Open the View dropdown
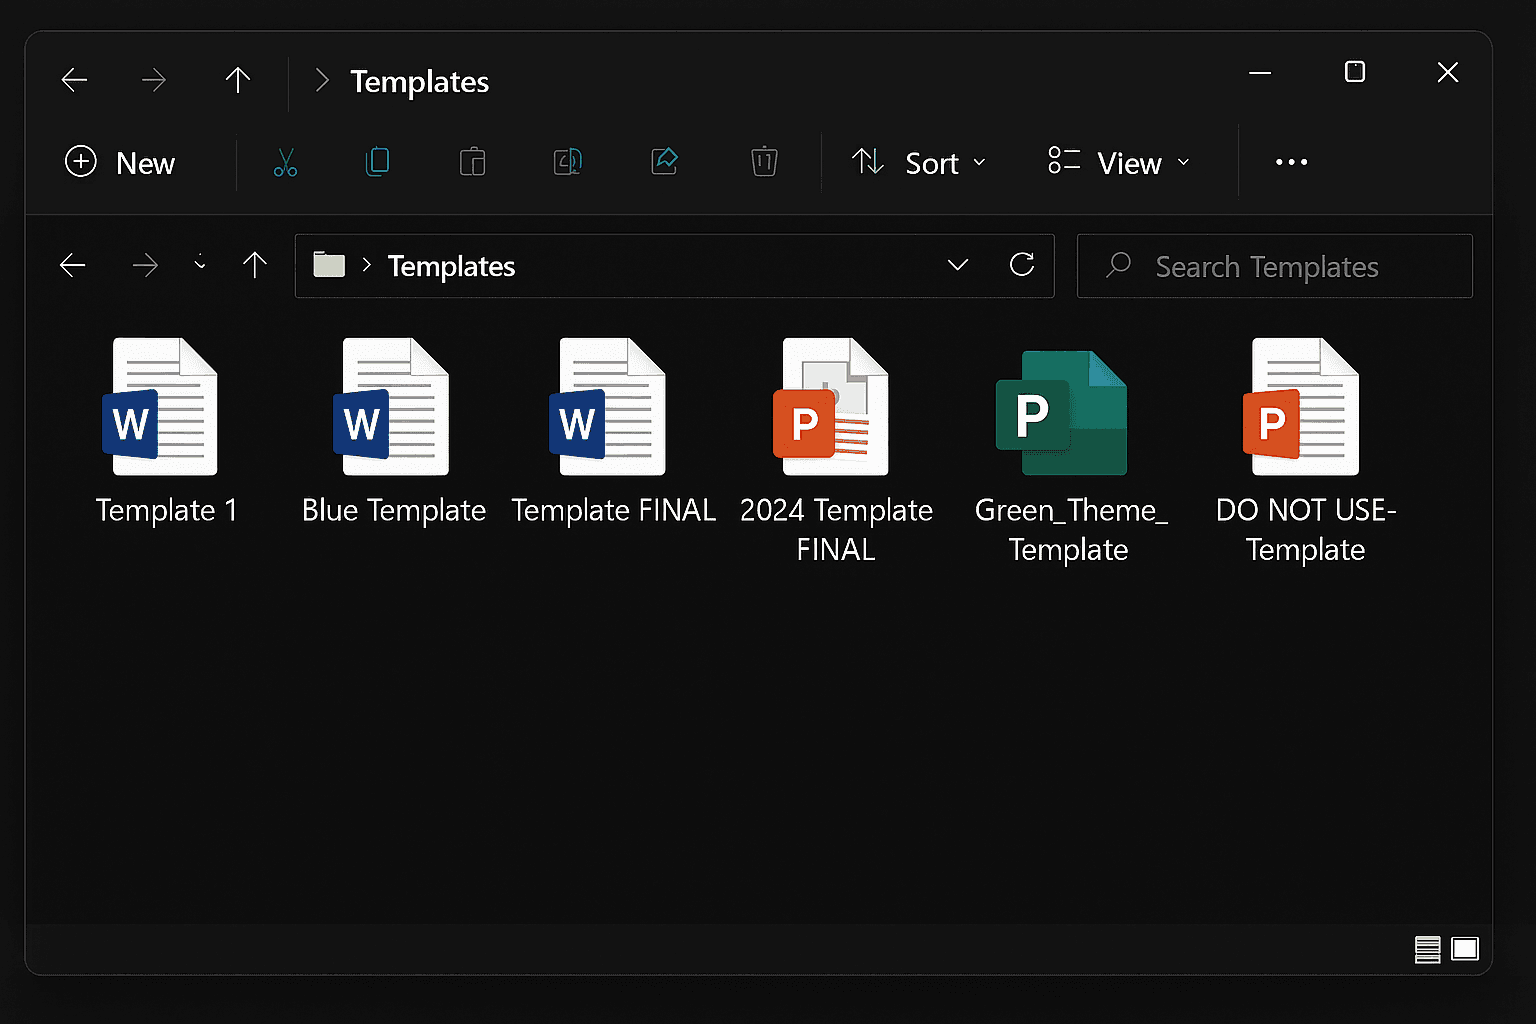Viewport: 1536px width, 1024px height. [x=1119, y=162]
